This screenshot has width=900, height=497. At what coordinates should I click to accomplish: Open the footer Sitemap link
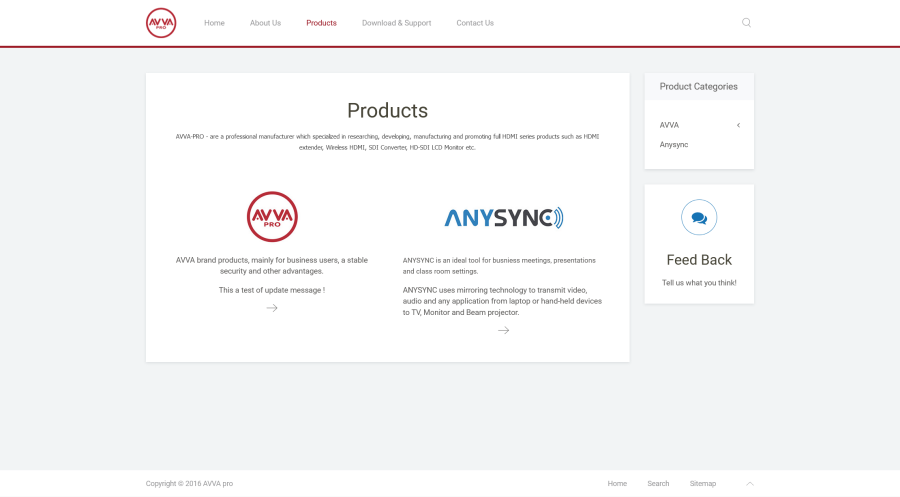(x=702, y=484)
